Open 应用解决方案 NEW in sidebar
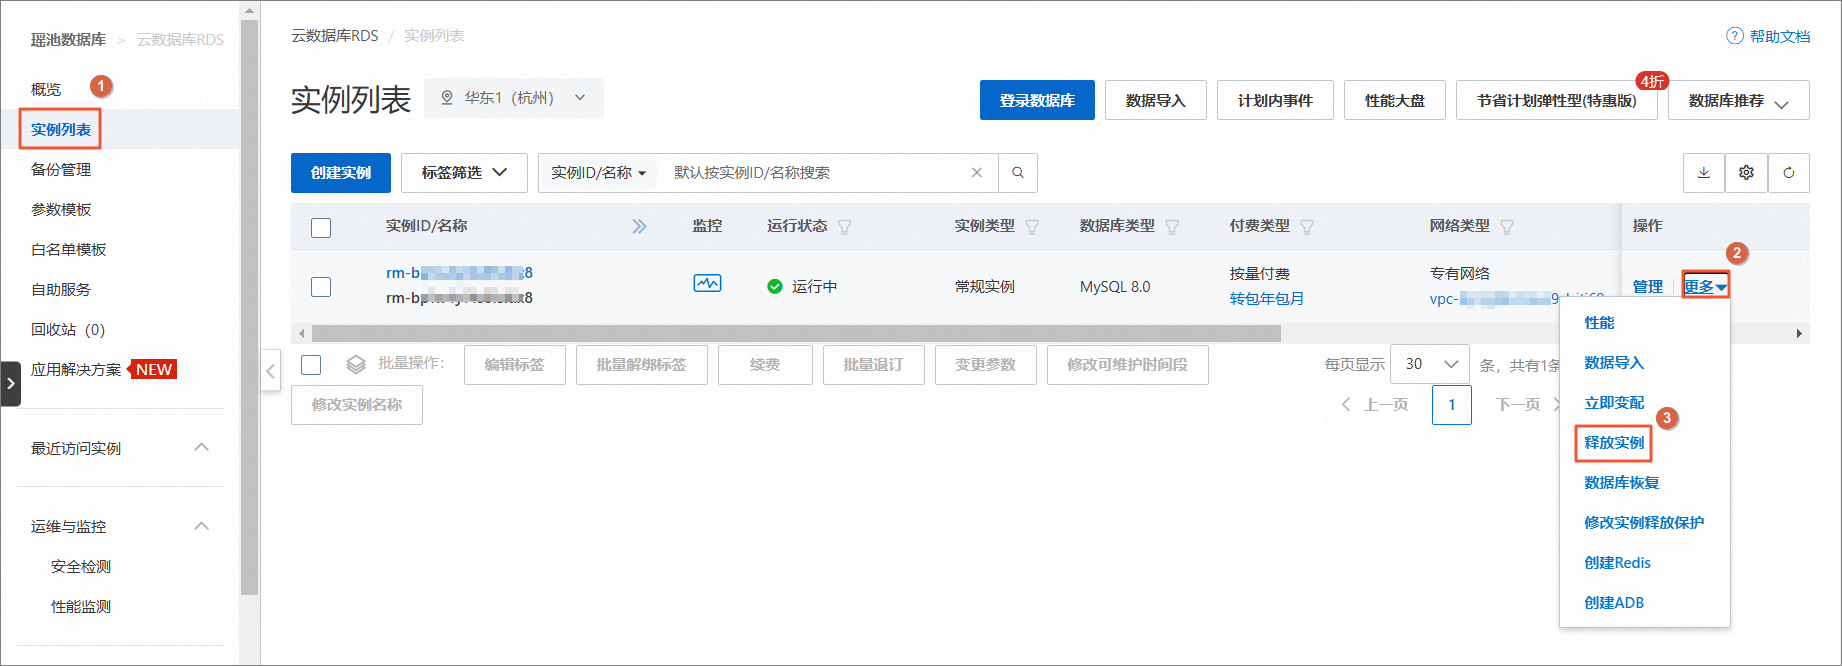Viewport: 1842px width, 666px height. pos(103,369)
